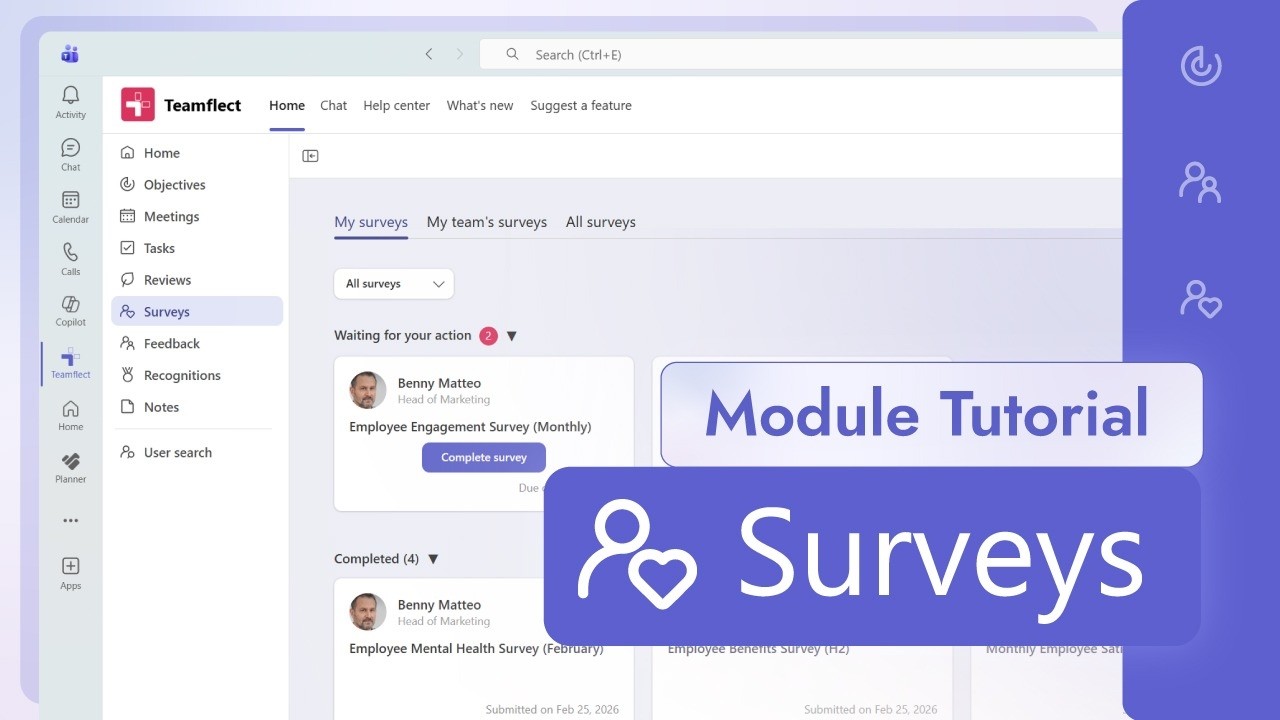This screenshot has height=720, width=1280.
Task: Switch to the Chat header tab
Action: click(x=334, y=105)
